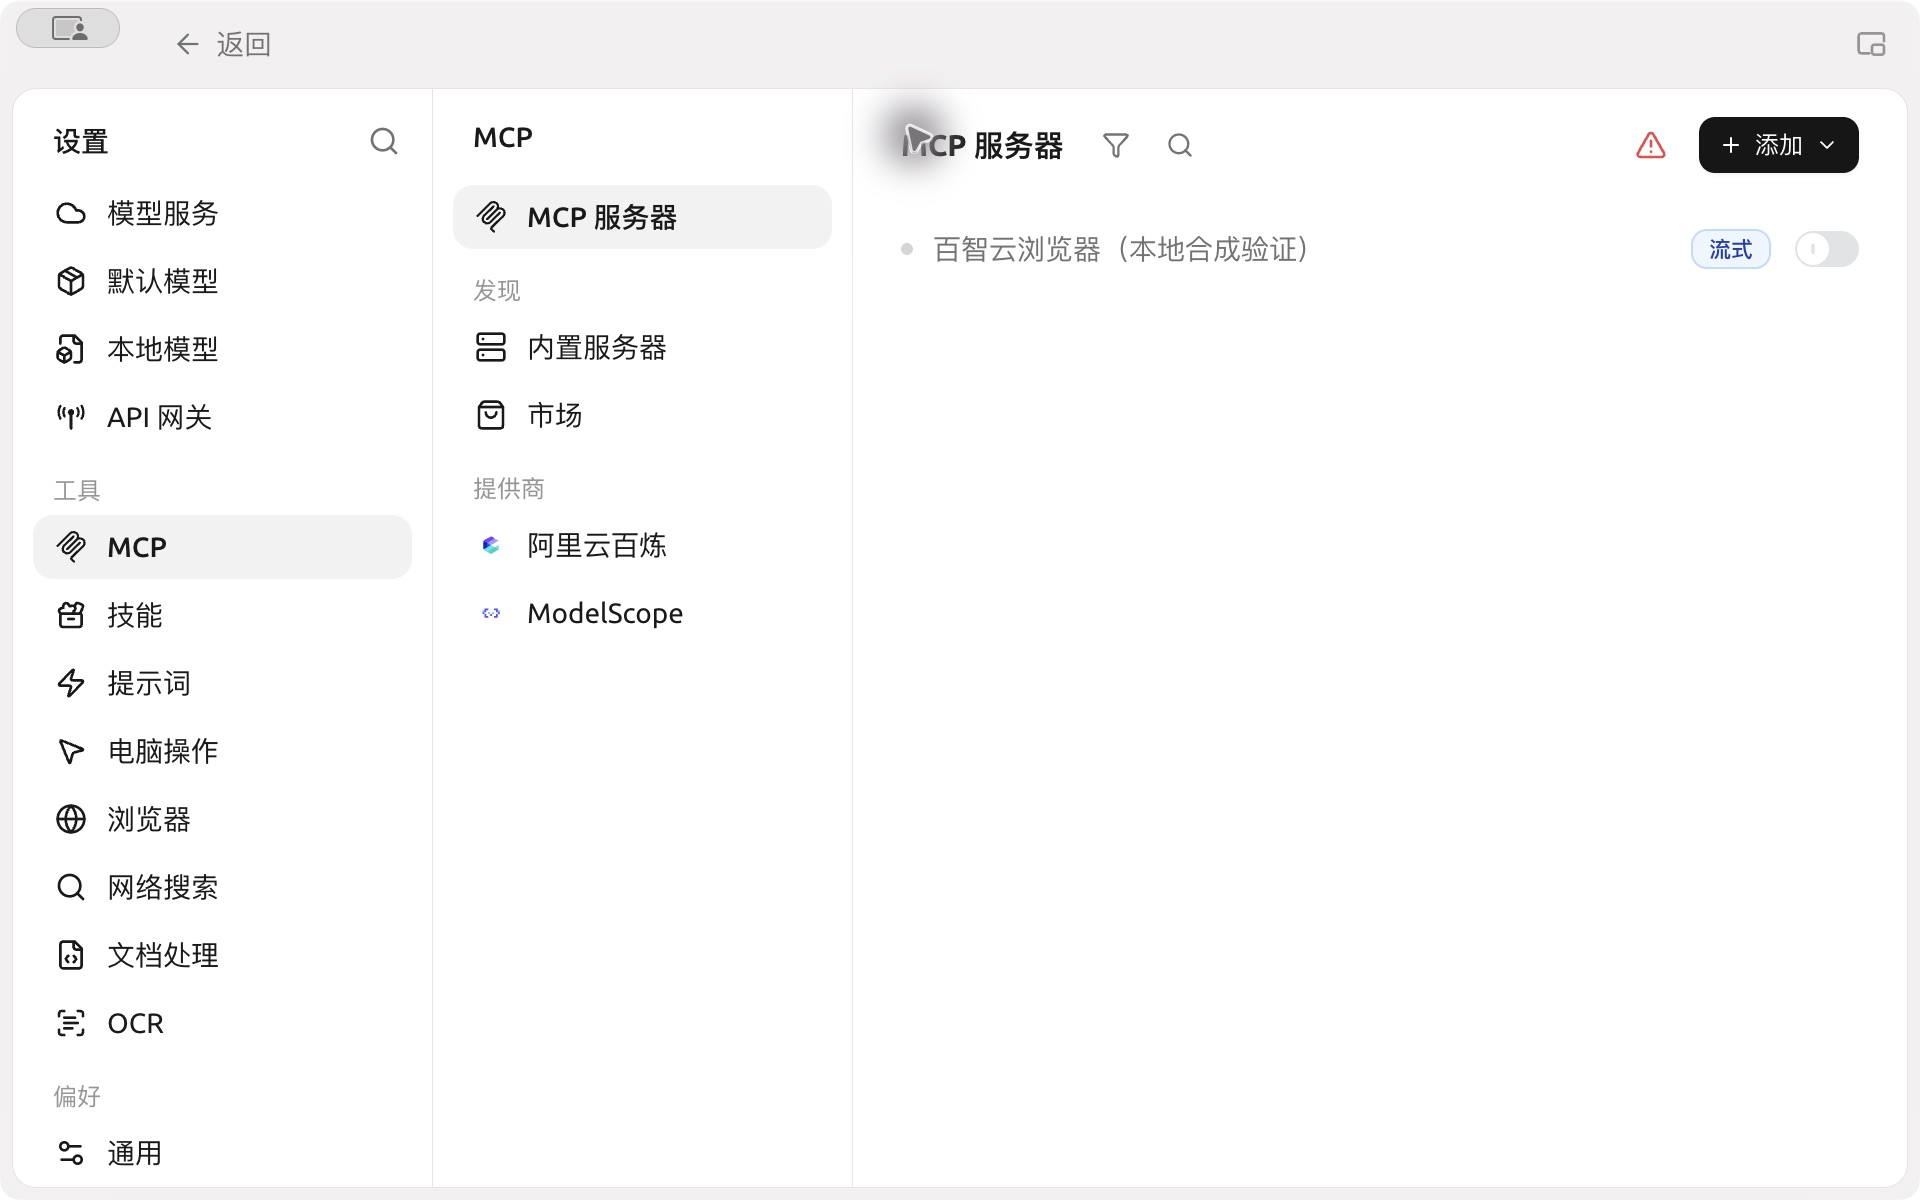The width and height of the screenshot is (1920, 1200).
Task: Click the settings search magnifier icon
Action: 384,141
